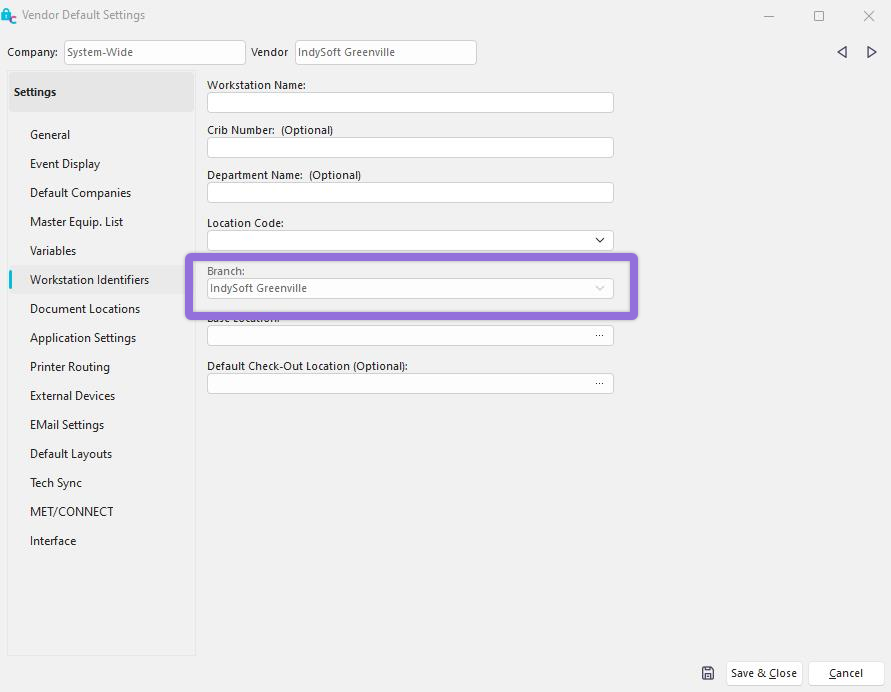Click into Workstation Name field

pos(409,103)
